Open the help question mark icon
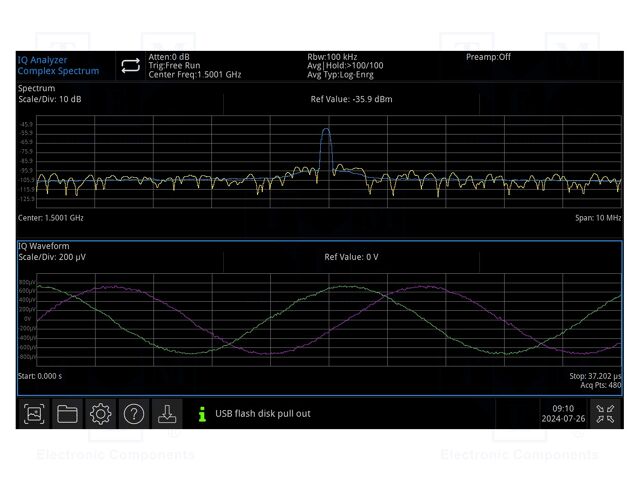The image size is (640, 480). (133, 413)
